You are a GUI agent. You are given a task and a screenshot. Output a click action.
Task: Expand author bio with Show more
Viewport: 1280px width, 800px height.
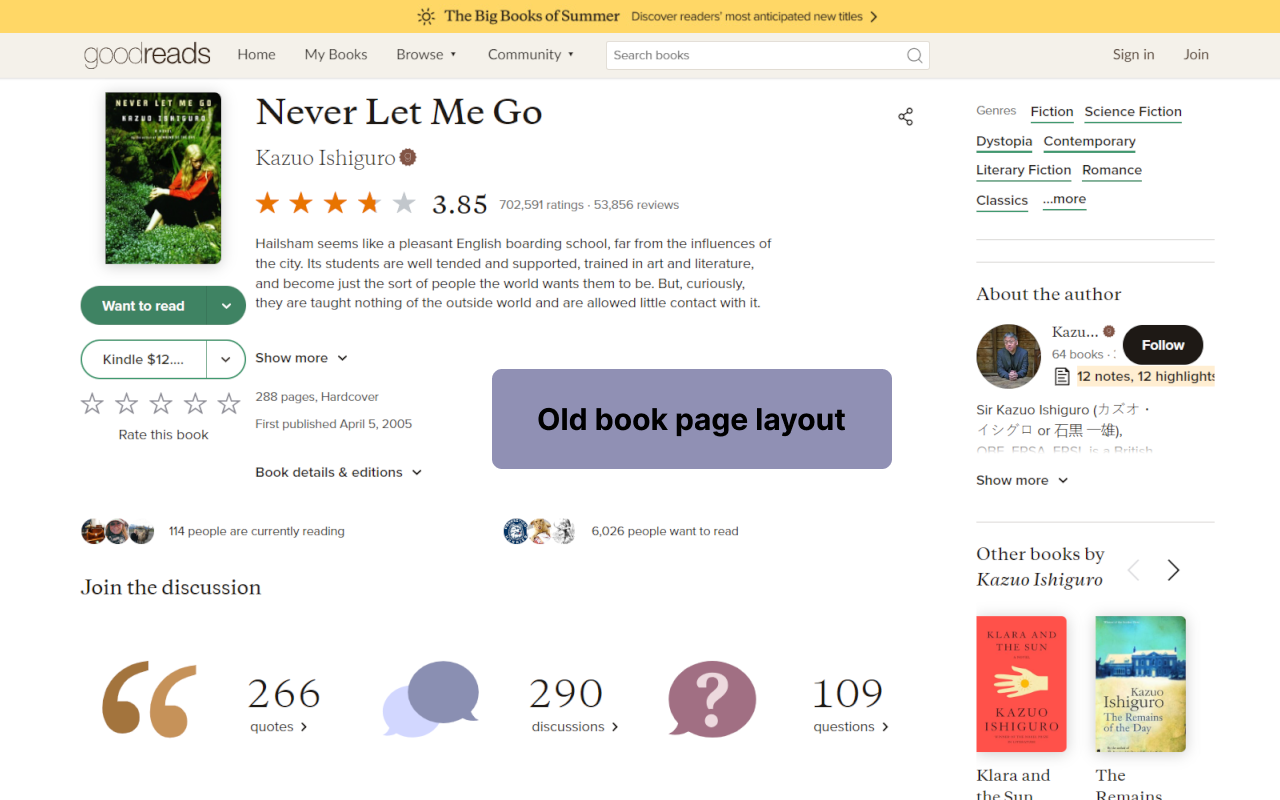point(1022,480)
